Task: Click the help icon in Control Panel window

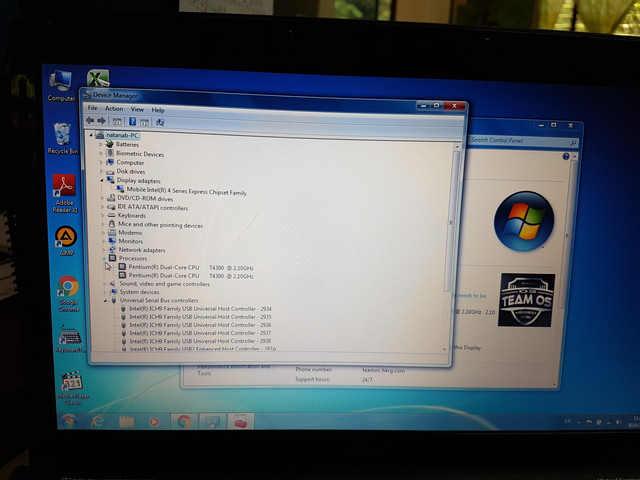Action: (566, 156)
